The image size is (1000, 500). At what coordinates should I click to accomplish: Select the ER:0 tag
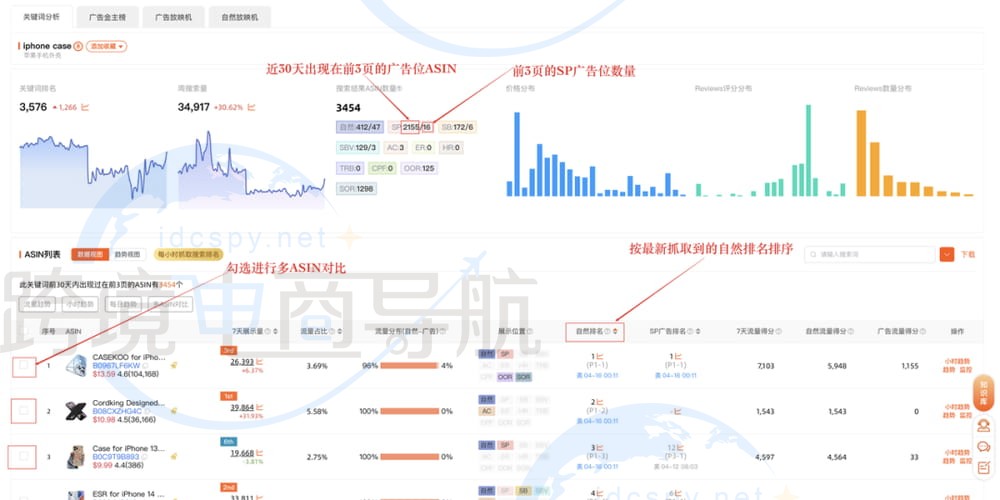(423, 147)
